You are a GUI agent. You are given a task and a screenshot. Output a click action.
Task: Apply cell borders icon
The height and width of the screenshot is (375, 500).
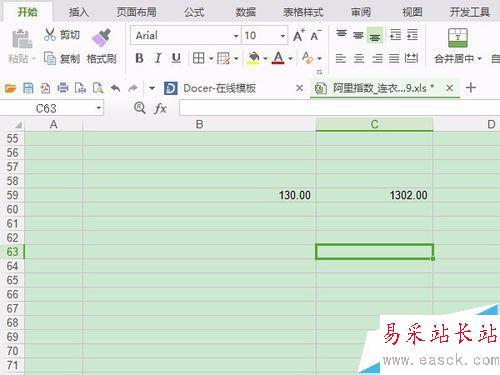coord(199,58)
